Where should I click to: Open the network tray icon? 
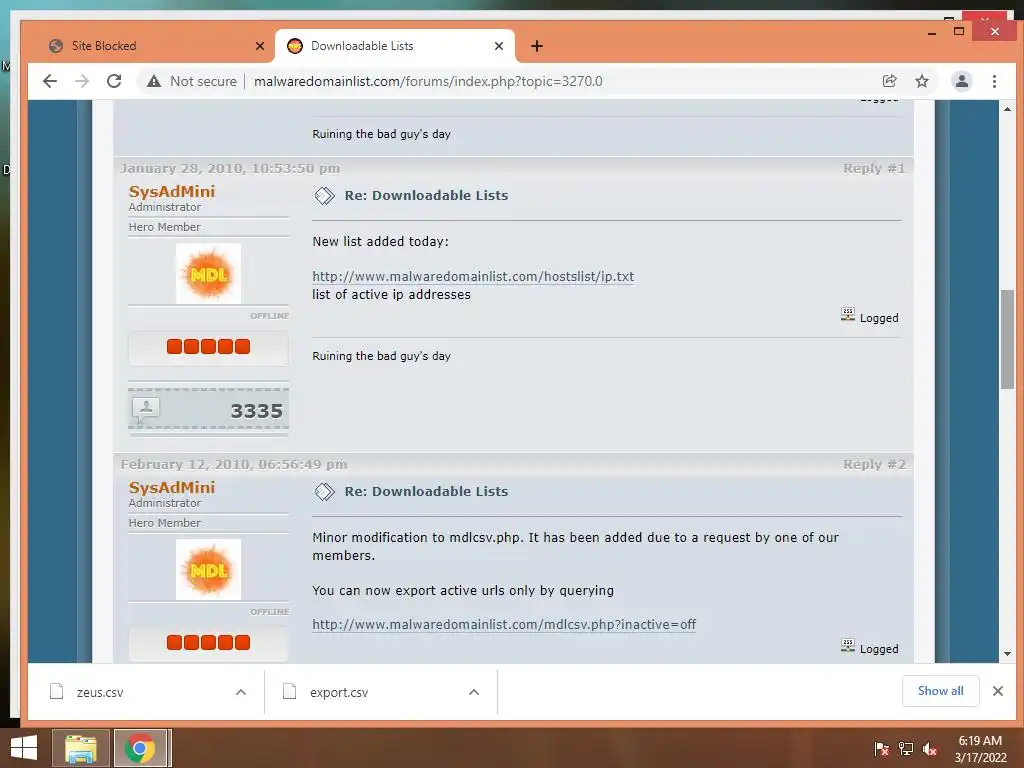906,749
